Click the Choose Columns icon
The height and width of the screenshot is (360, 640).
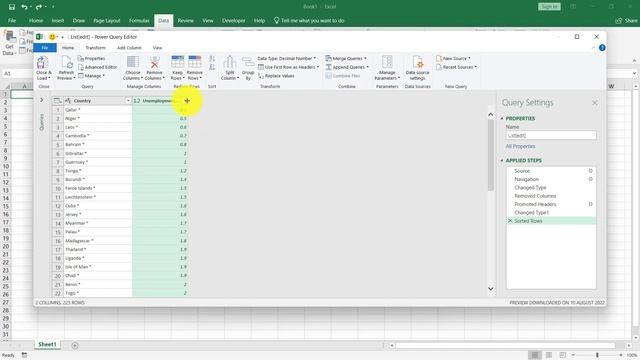(x=133, y=62)
